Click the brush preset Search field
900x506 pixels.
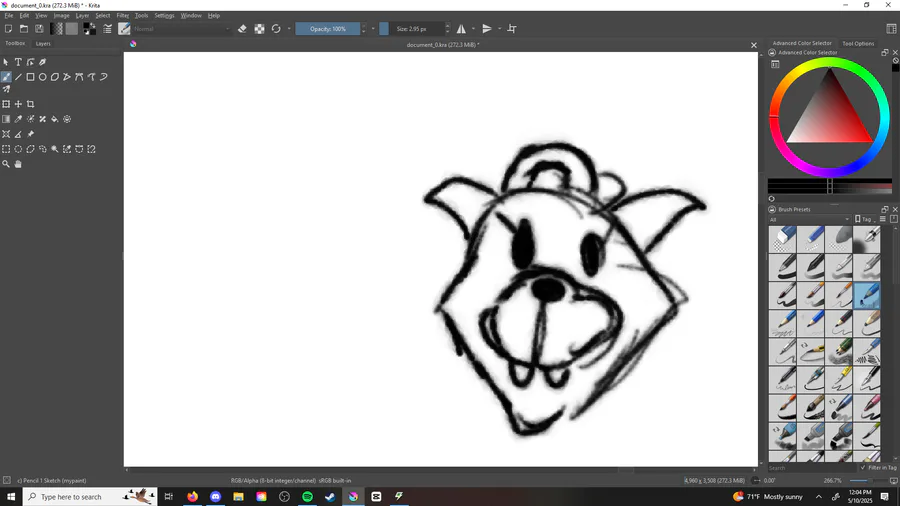(x=812, y=468)
